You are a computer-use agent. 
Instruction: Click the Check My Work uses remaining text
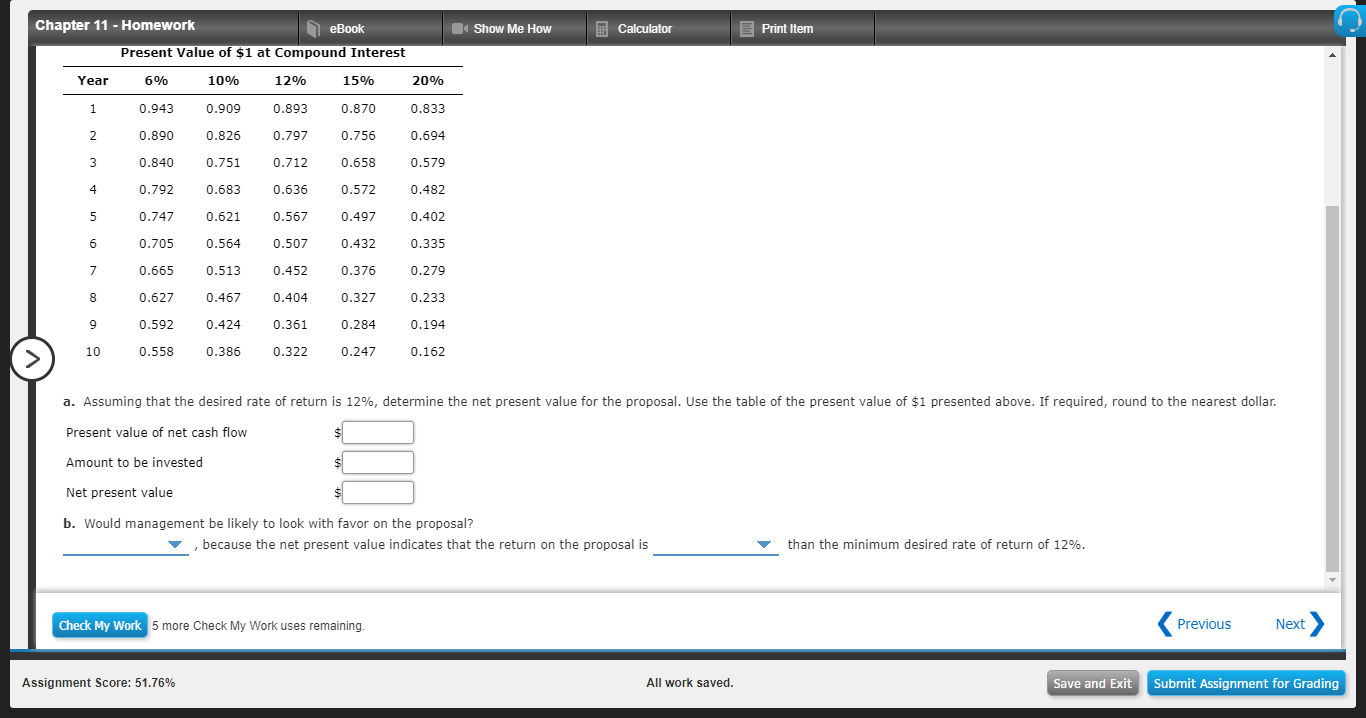[258, 626]
